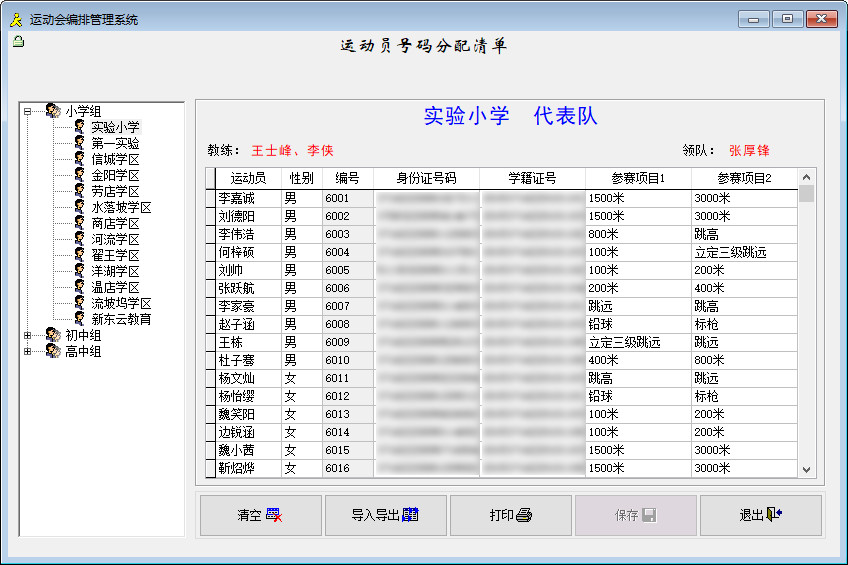Click the athlete name cell 杜子骞
Image resolution: width=848 pixels, height=565 pixels.
(x=248, y=360)
